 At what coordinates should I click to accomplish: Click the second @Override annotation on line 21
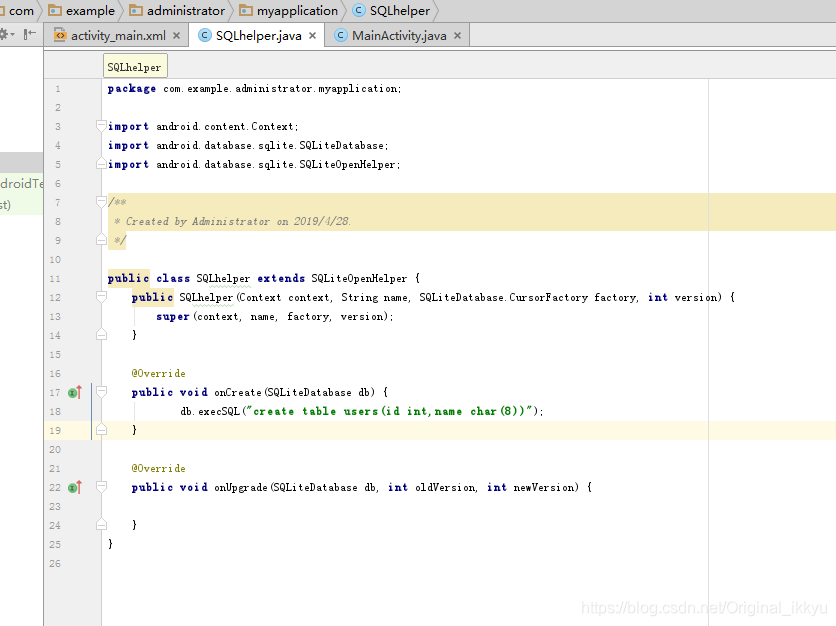[158, 468]
